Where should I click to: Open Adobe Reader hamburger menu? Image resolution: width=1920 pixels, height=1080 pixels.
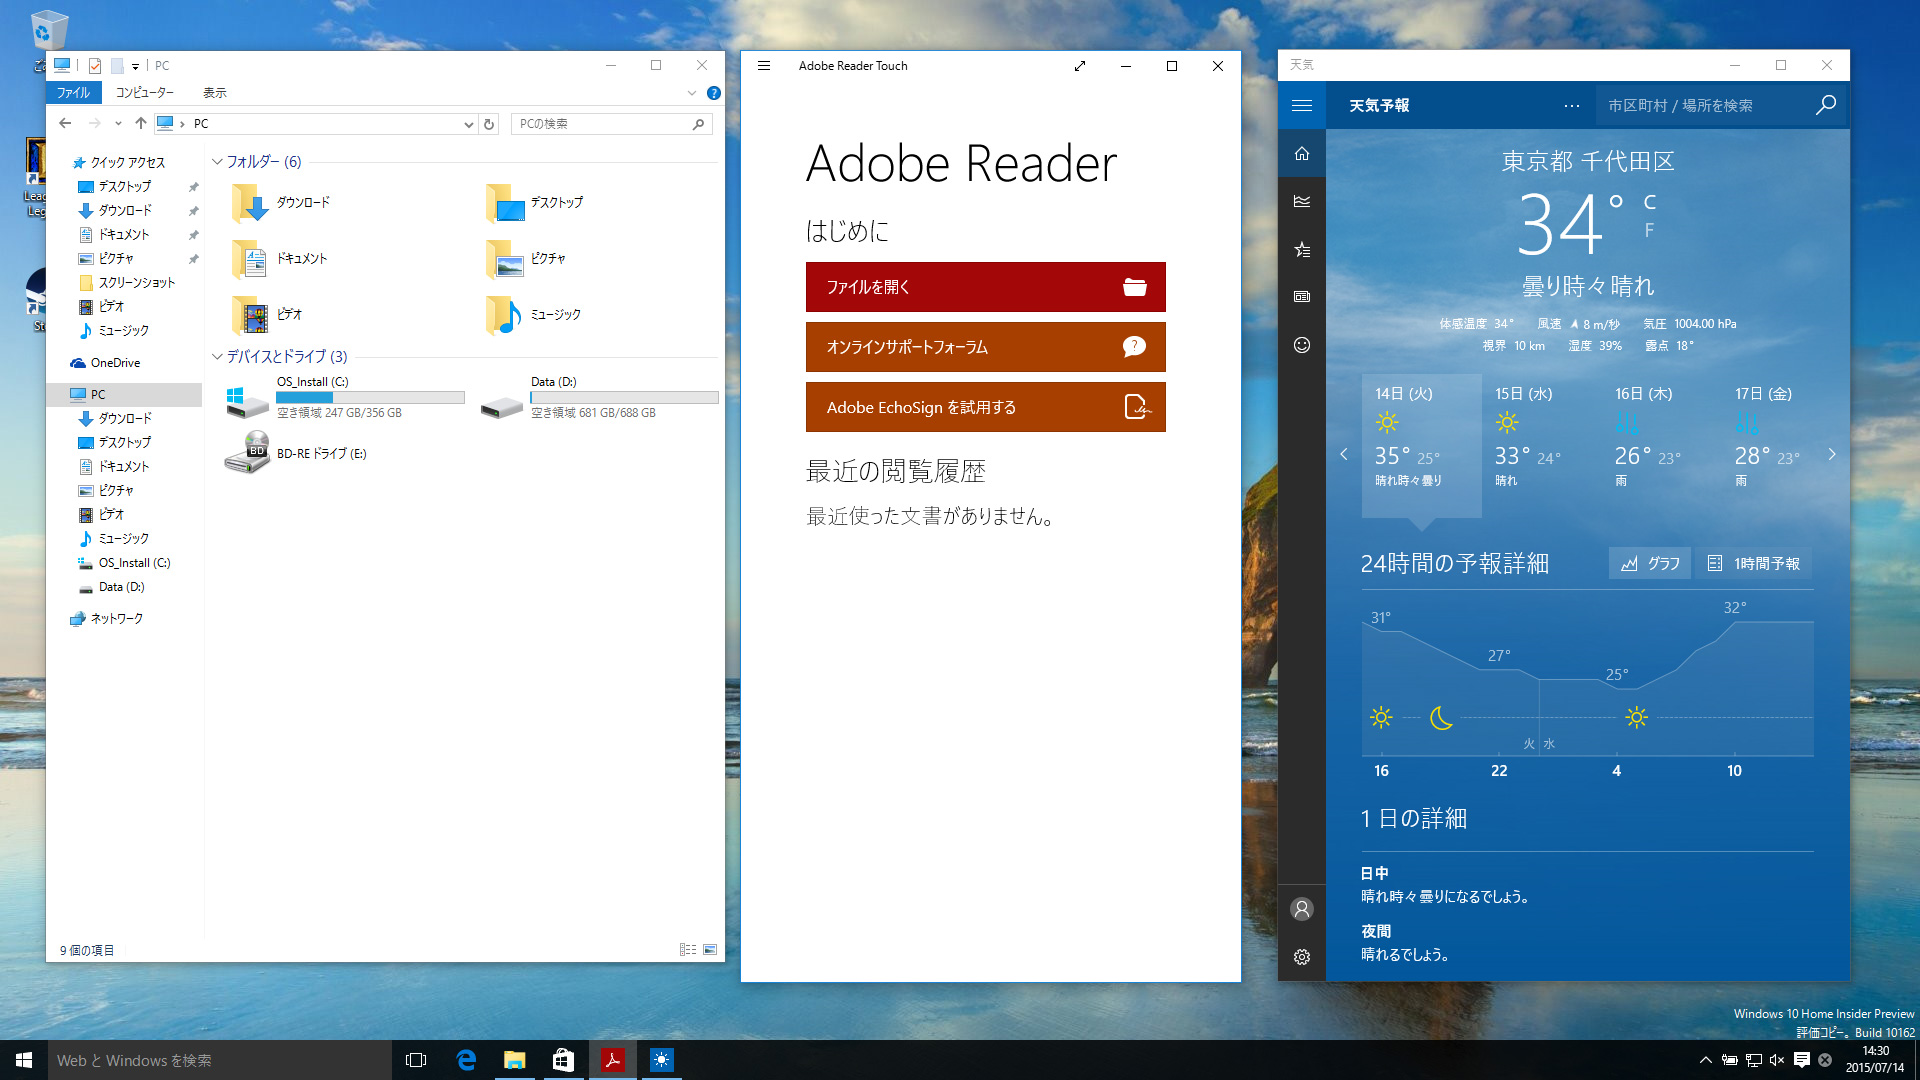tap(764, 66)
